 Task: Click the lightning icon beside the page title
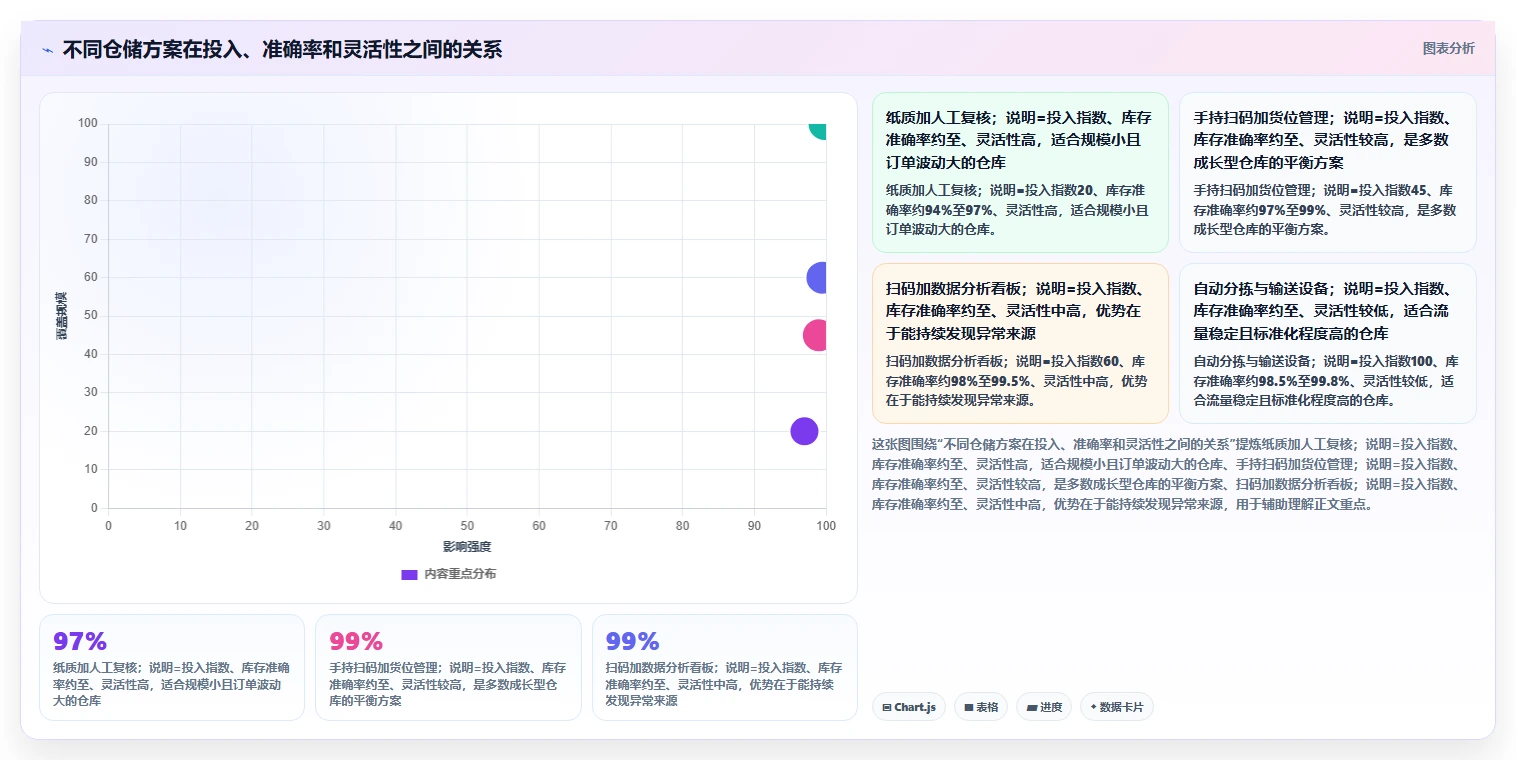point(47,49)
